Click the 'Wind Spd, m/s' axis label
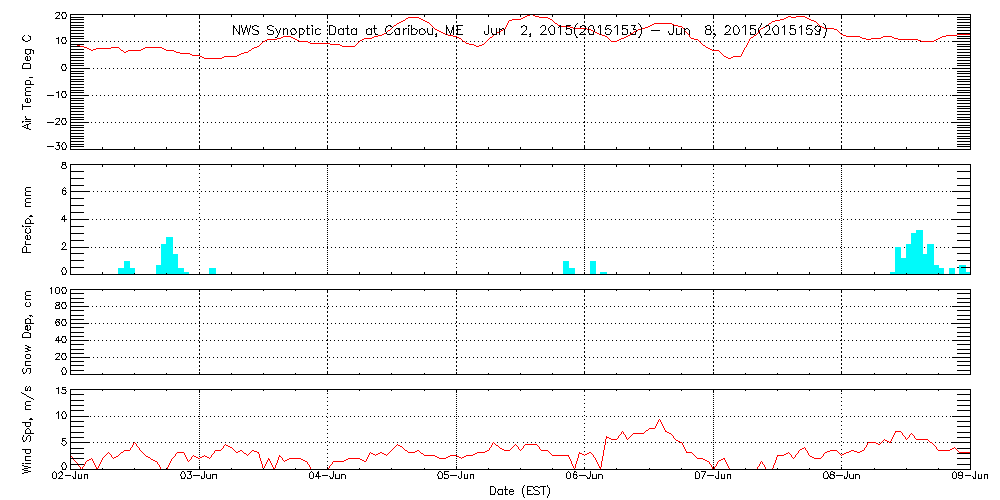This screenshot has width=1000, height=500. coord(28,431)
